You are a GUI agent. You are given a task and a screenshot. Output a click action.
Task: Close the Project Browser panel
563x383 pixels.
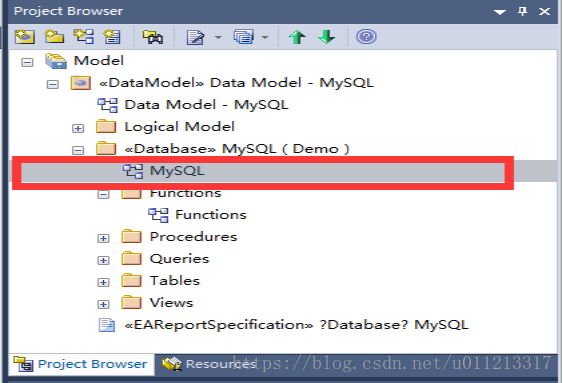(x=545, y=11)
